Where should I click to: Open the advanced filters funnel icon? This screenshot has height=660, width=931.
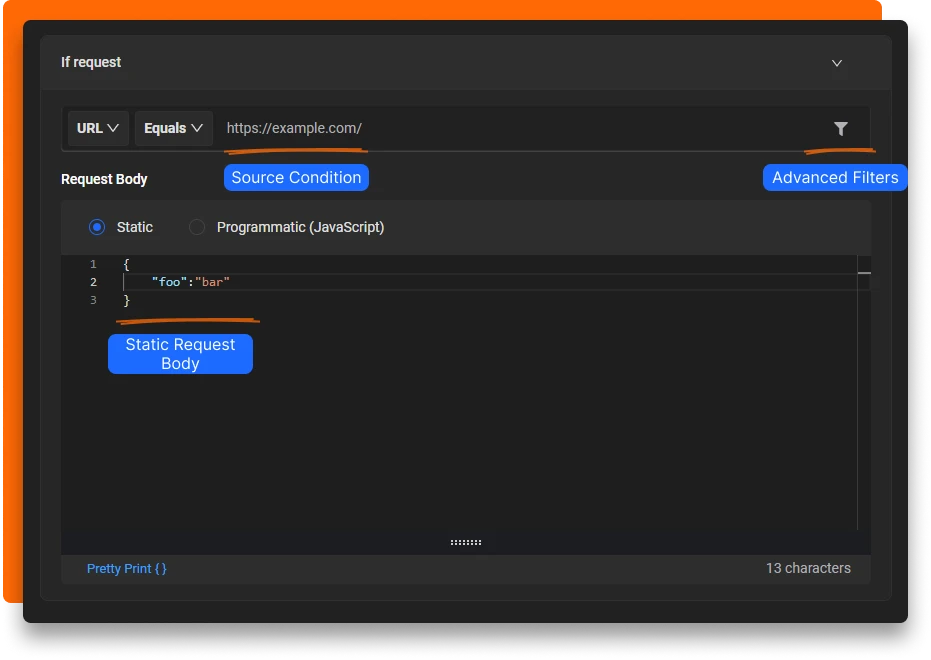[x=840, y=128]
